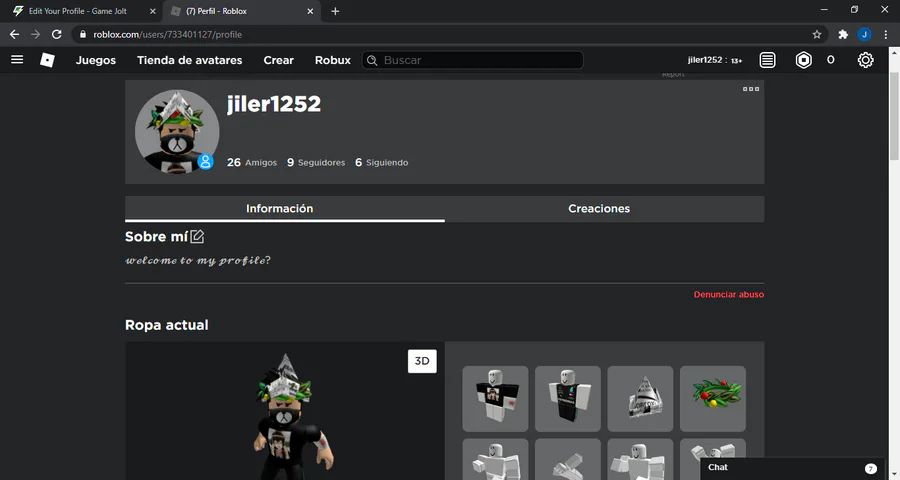Open the Juegos menu item

point(96,60)
